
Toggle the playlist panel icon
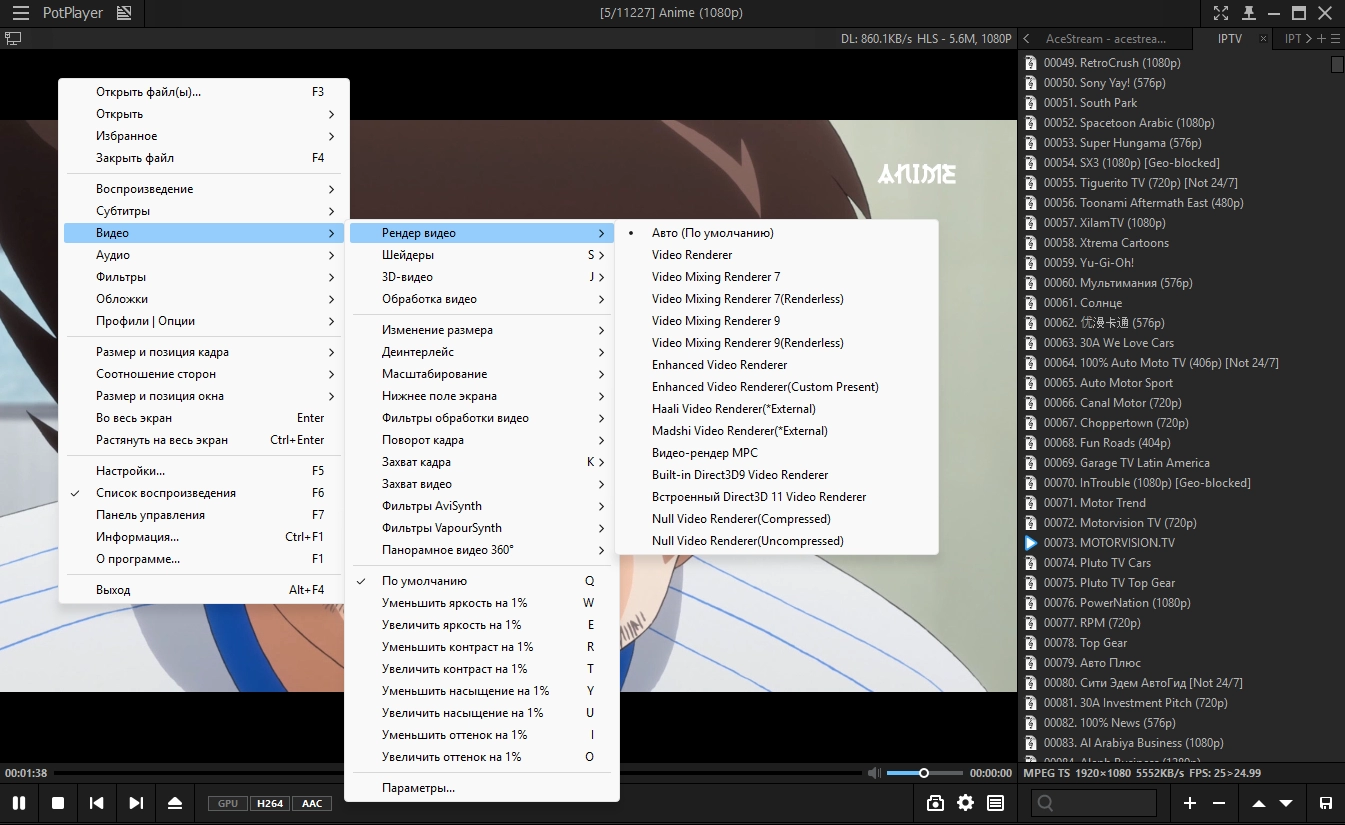(x=995, y=803)
